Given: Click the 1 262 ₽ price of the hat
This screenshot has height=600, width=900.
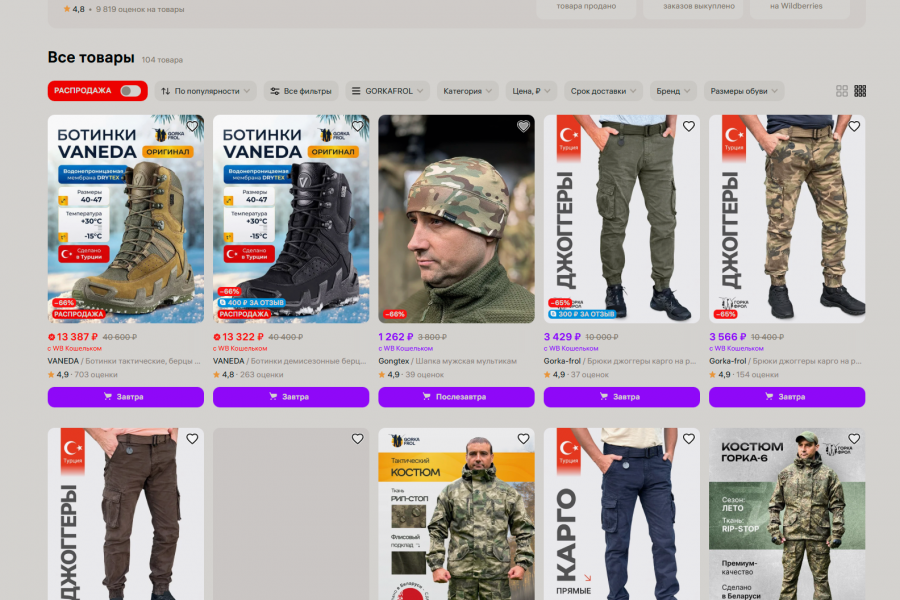Looking at the screenshot, I should [x=395, y=337].
